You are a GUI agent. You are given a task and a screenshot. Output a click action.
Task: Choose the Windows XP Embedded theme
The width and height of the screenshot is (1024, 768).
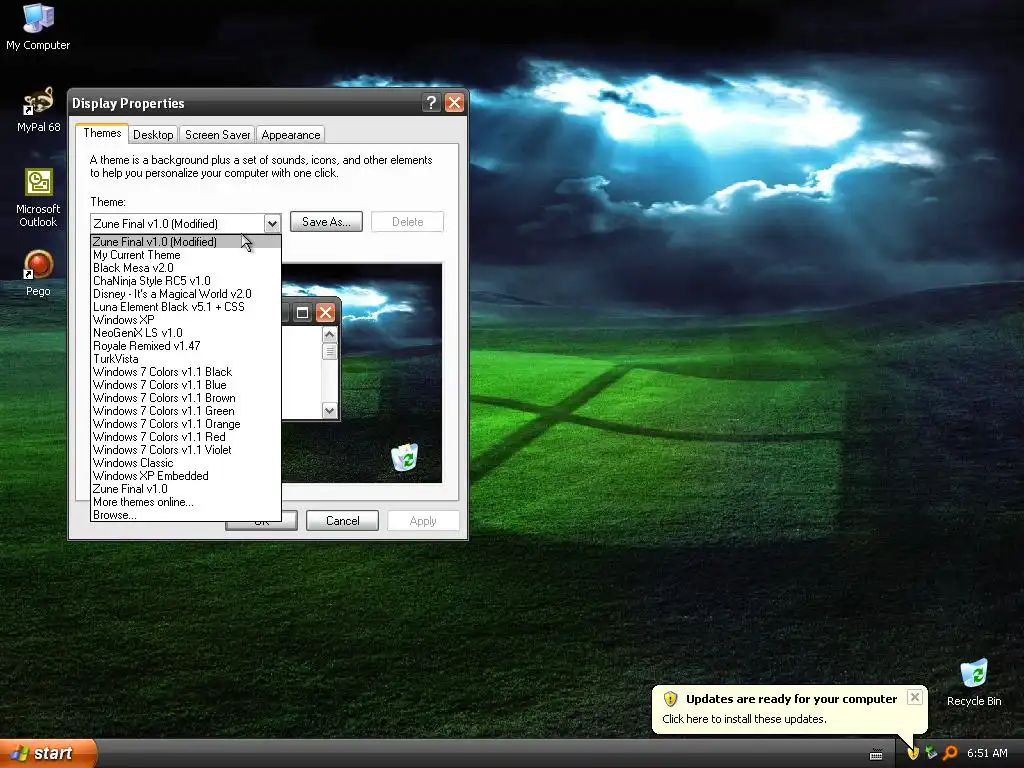[x=186, y=476]
